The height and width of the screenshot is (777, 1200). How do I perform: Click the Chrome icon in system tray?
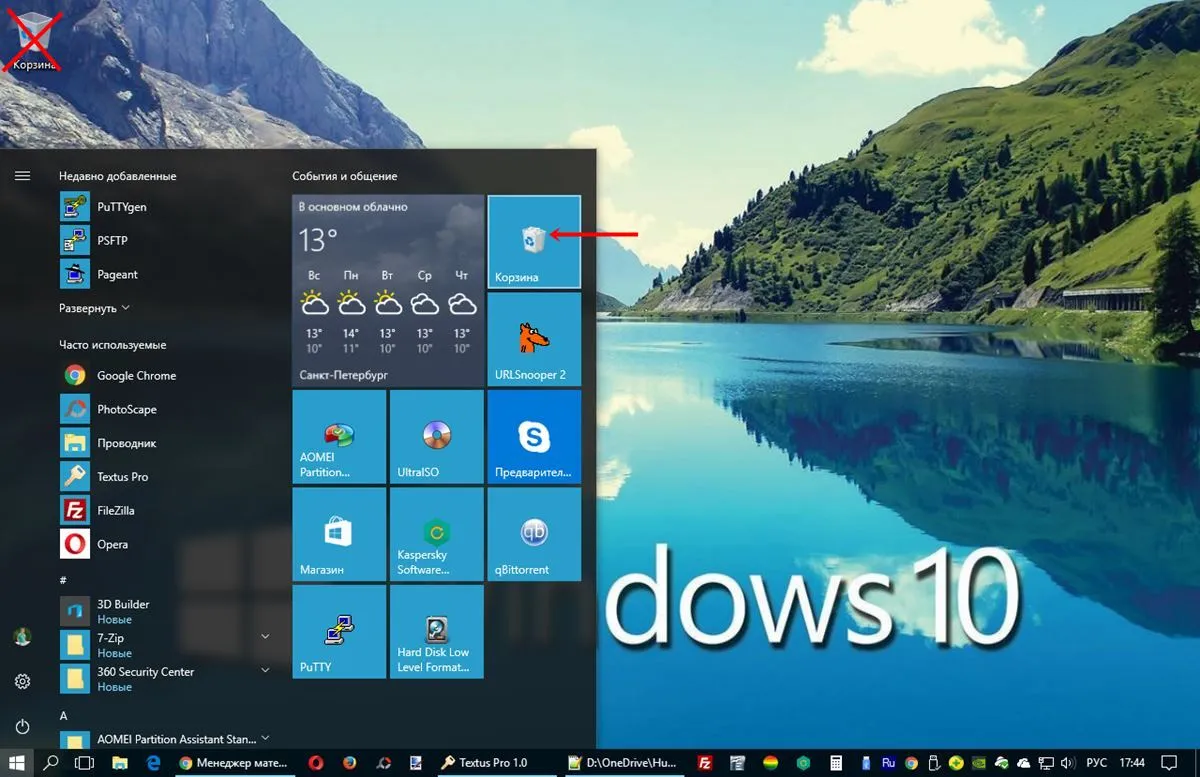911,763
